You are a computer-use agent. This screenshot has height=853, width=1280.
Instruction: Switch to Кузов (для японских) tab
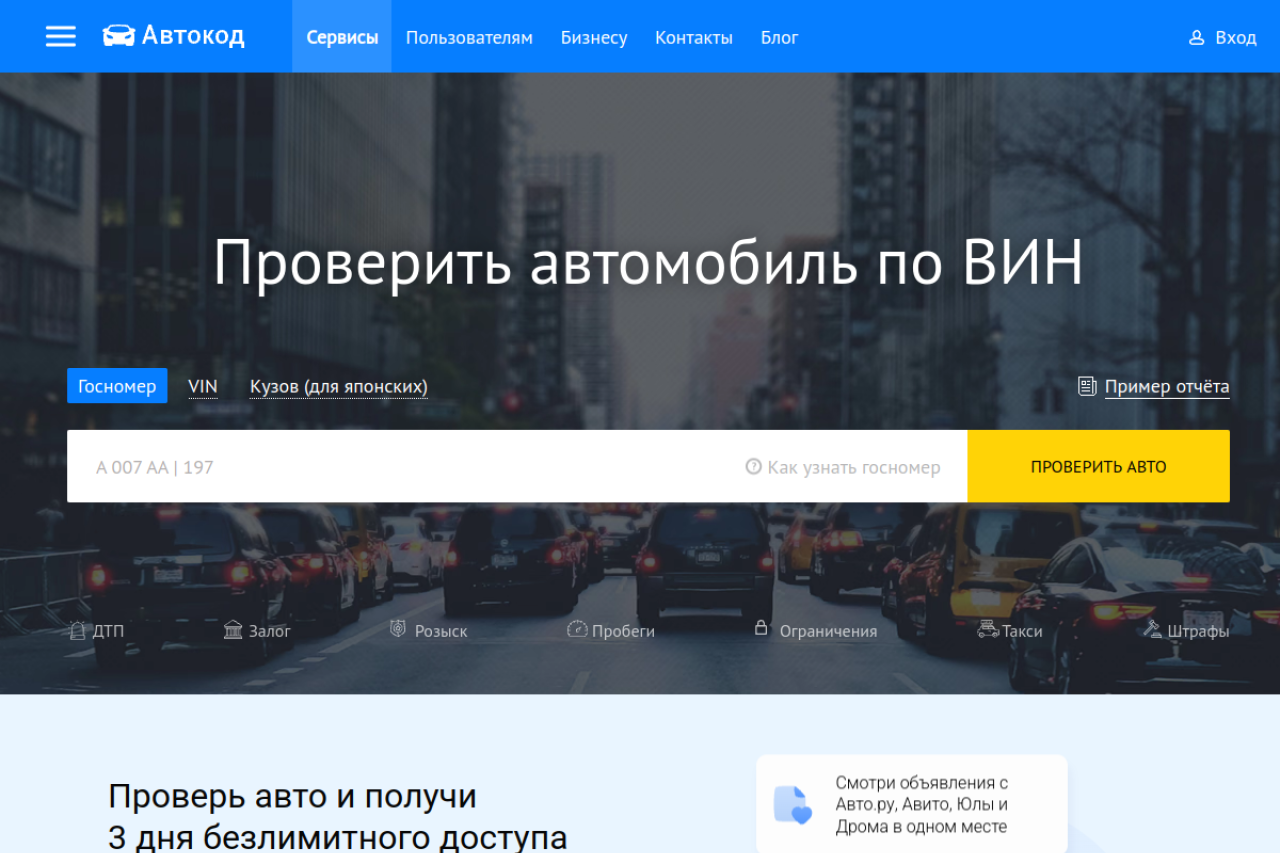pos(338,387)
